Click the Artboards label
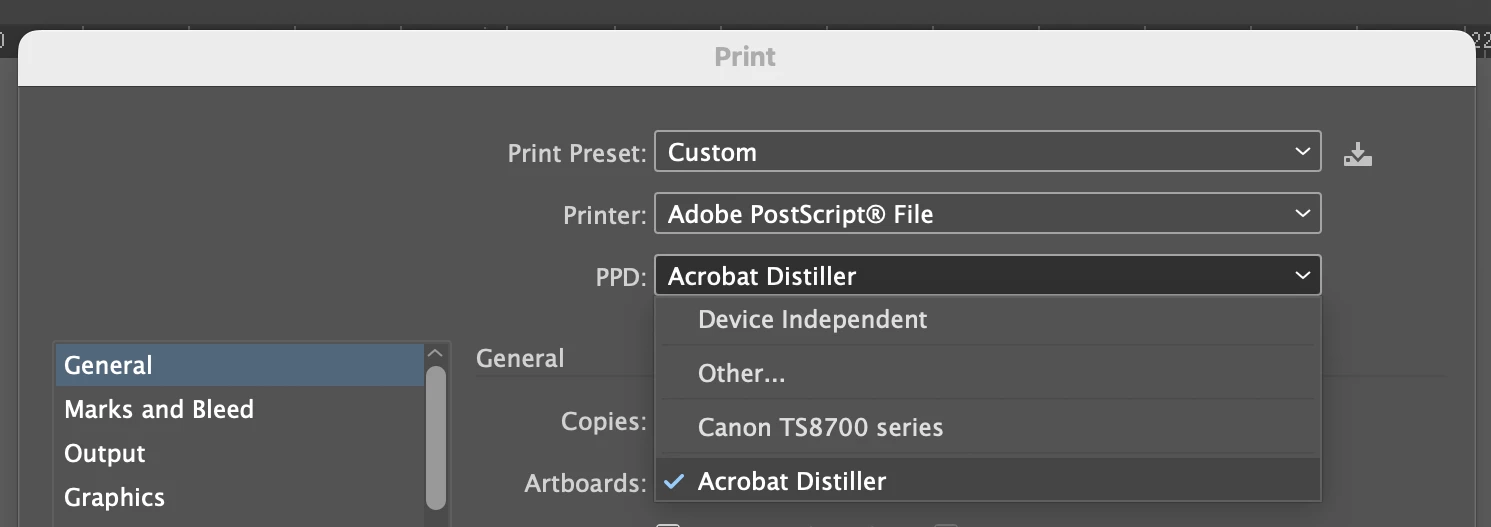The image size is (1491, 527). coord(585,484)
